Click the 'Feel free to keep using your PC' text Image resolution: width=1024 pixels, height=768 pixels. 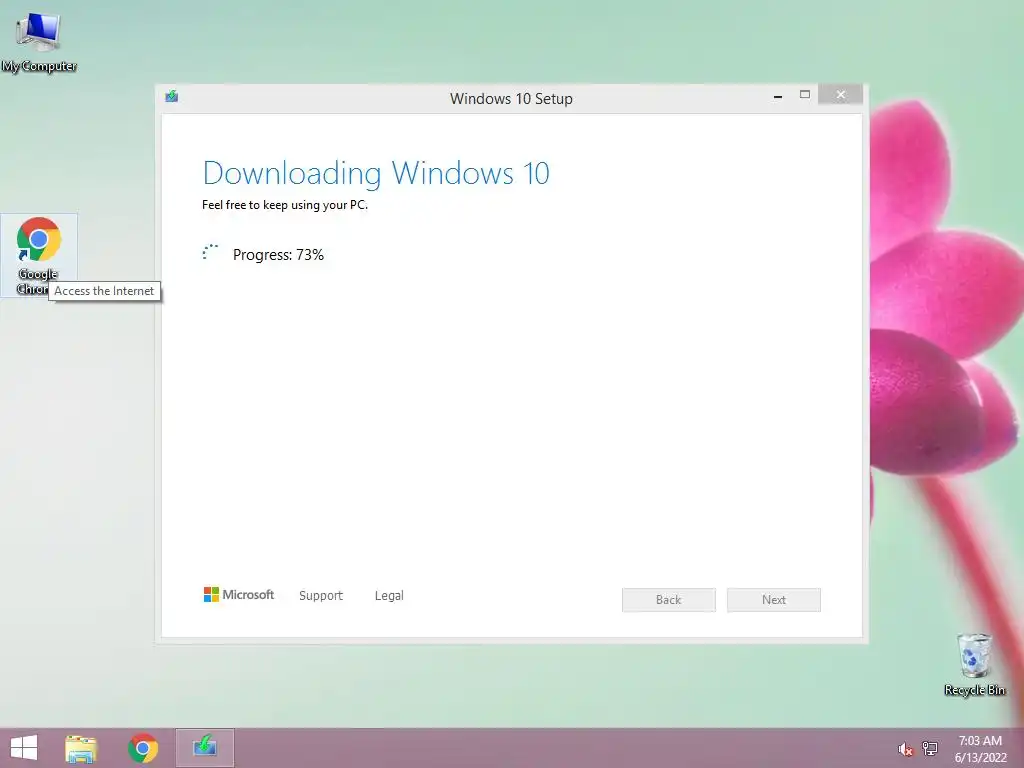[x=285, y=205]
